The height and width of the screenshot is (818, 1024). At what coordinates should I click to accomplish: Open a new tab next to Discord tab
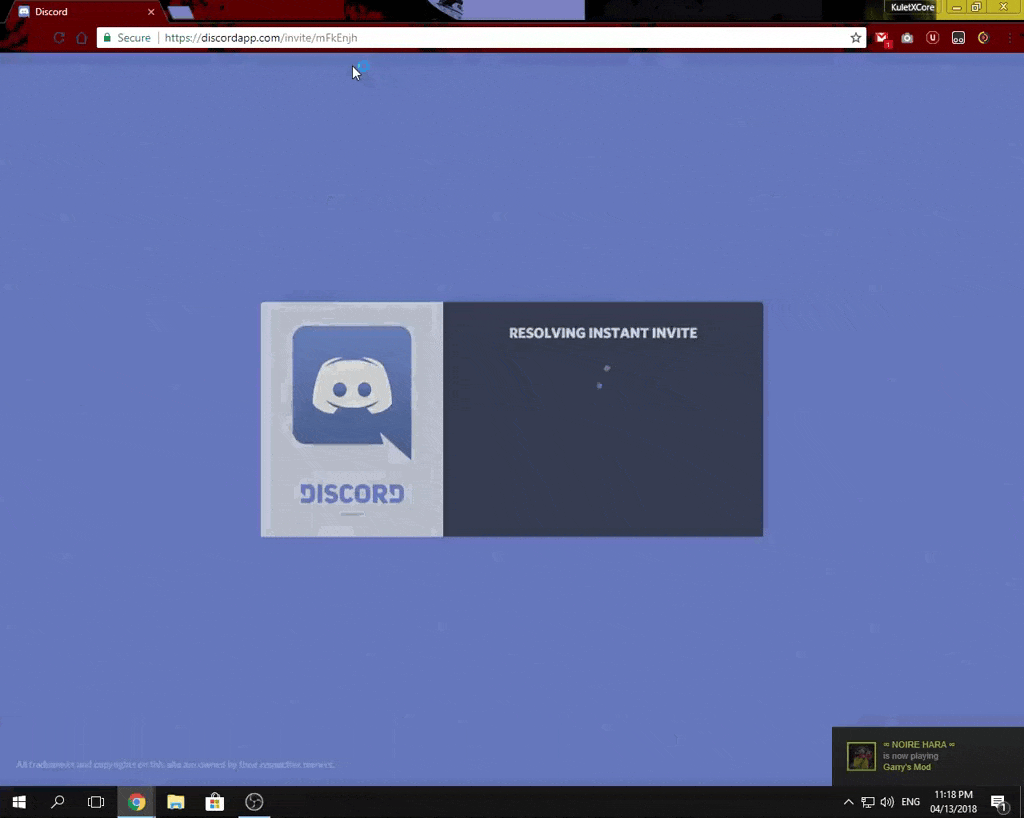point(181,12)
